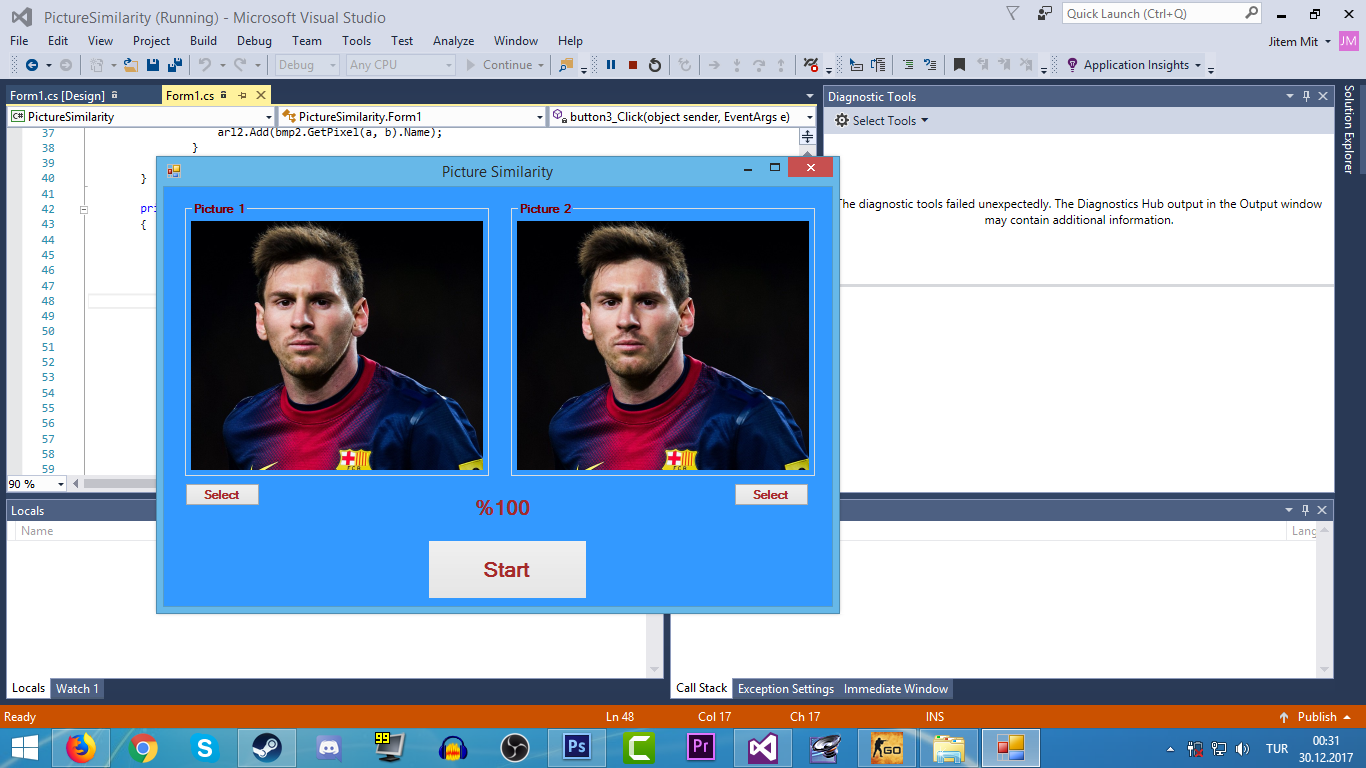Click the Picture 2 image preview

click(663, 346)
